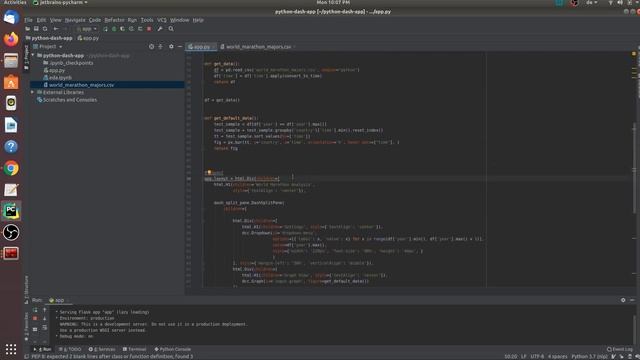Select the .ipynb_checkpoints folder
The width and height of the screenshot is (640, 360).
pos(68,63)
